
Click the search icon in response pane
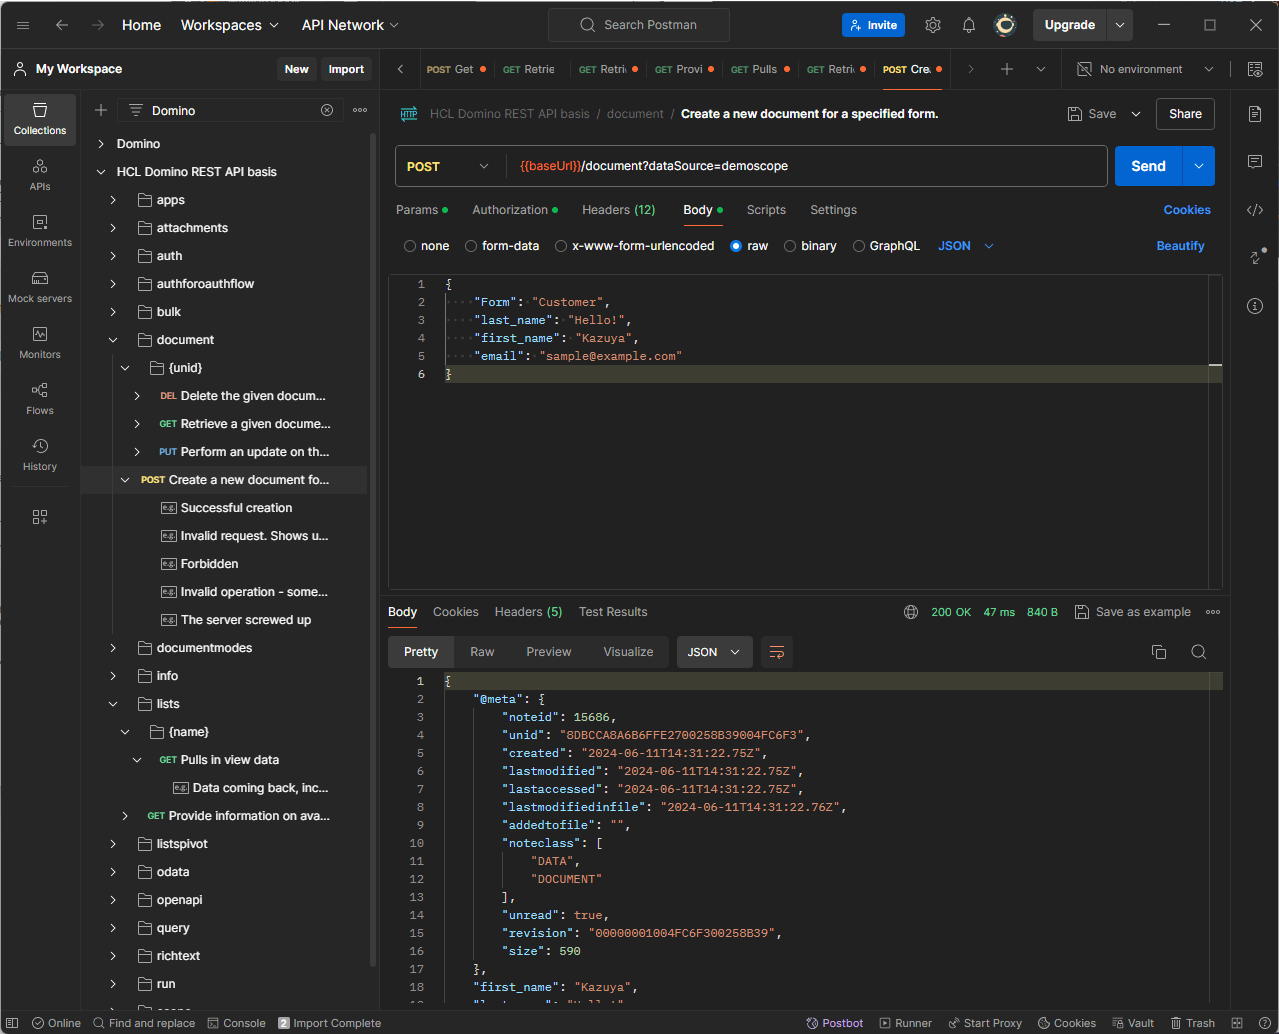(1198, 652)
